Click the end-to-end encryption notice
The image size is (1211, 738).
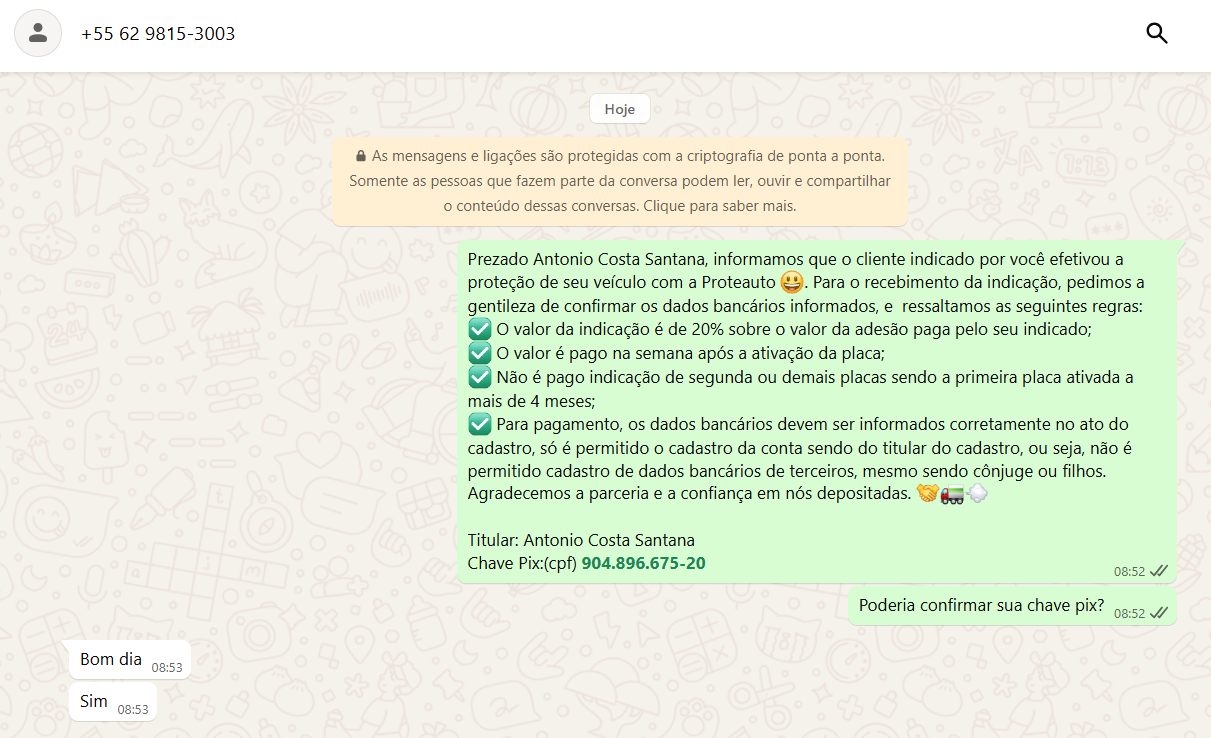click(x=619, y=182)
